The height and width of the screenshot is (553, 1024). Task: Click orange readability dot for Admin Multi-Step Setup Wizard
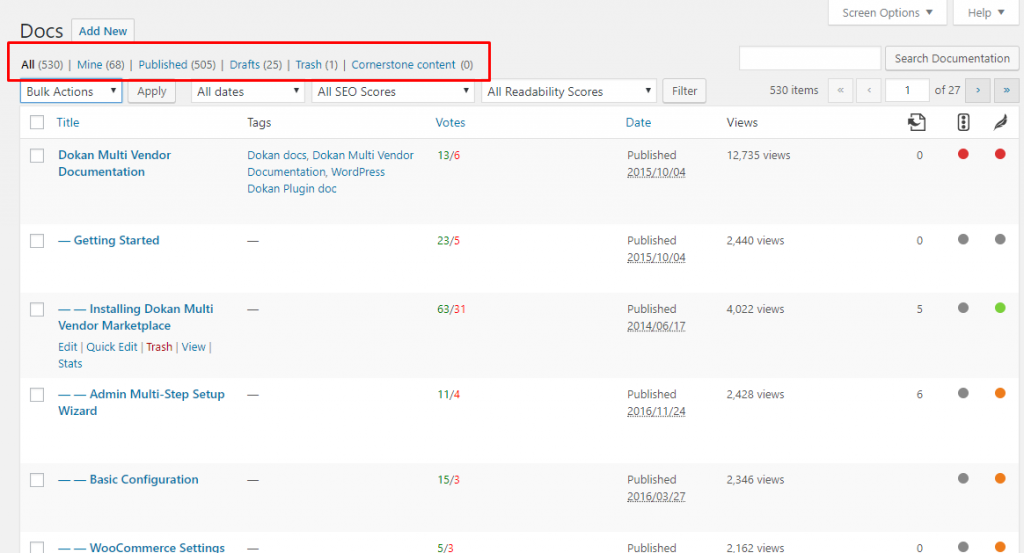pyautogui.click(x=1000, y=393)
